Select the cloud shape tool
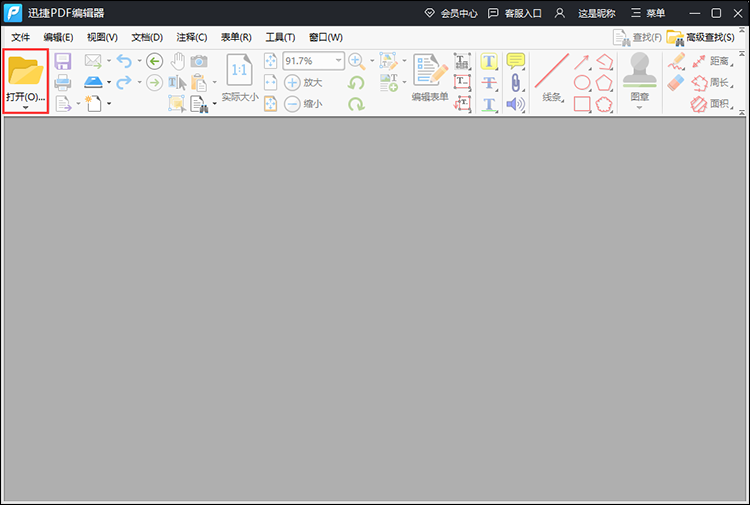The width and height of the screenshot is (750, 505). [x=604, y=104]
